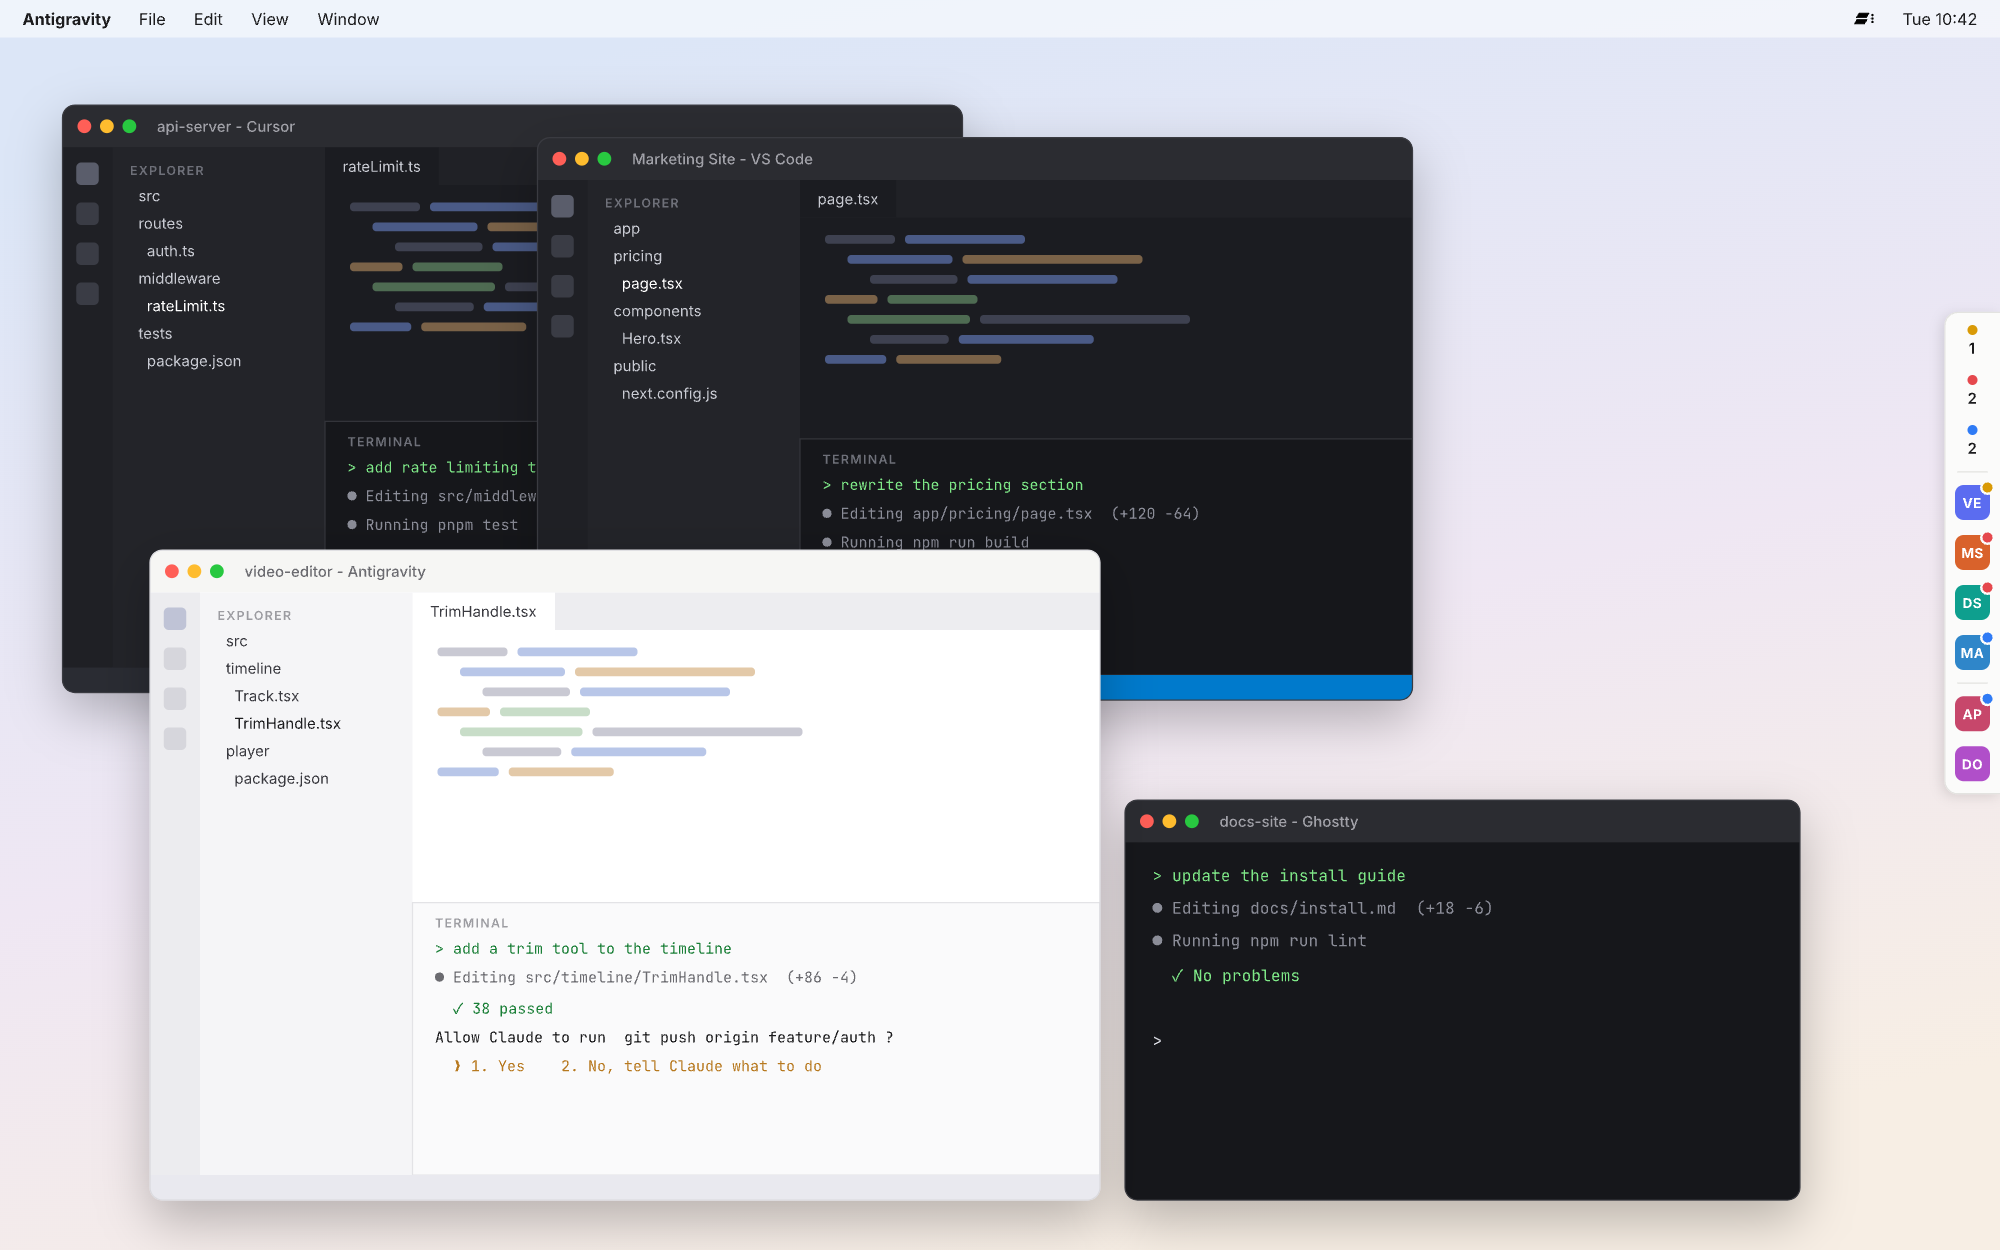This screenshot has height=1250, width=2000.
Task: Open the View menu in the menu bar
Action: coord(269,19)
